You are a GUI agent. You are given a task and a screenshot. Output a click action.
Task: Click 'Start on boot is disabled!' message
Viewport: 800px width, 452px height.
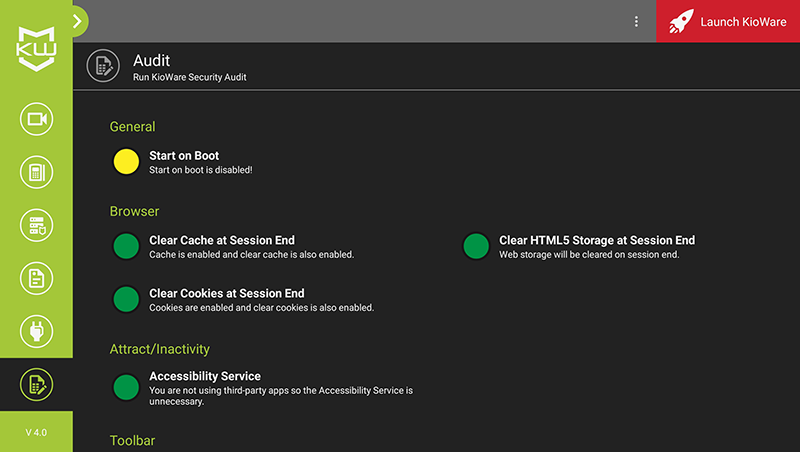click(x=201, y=170)
